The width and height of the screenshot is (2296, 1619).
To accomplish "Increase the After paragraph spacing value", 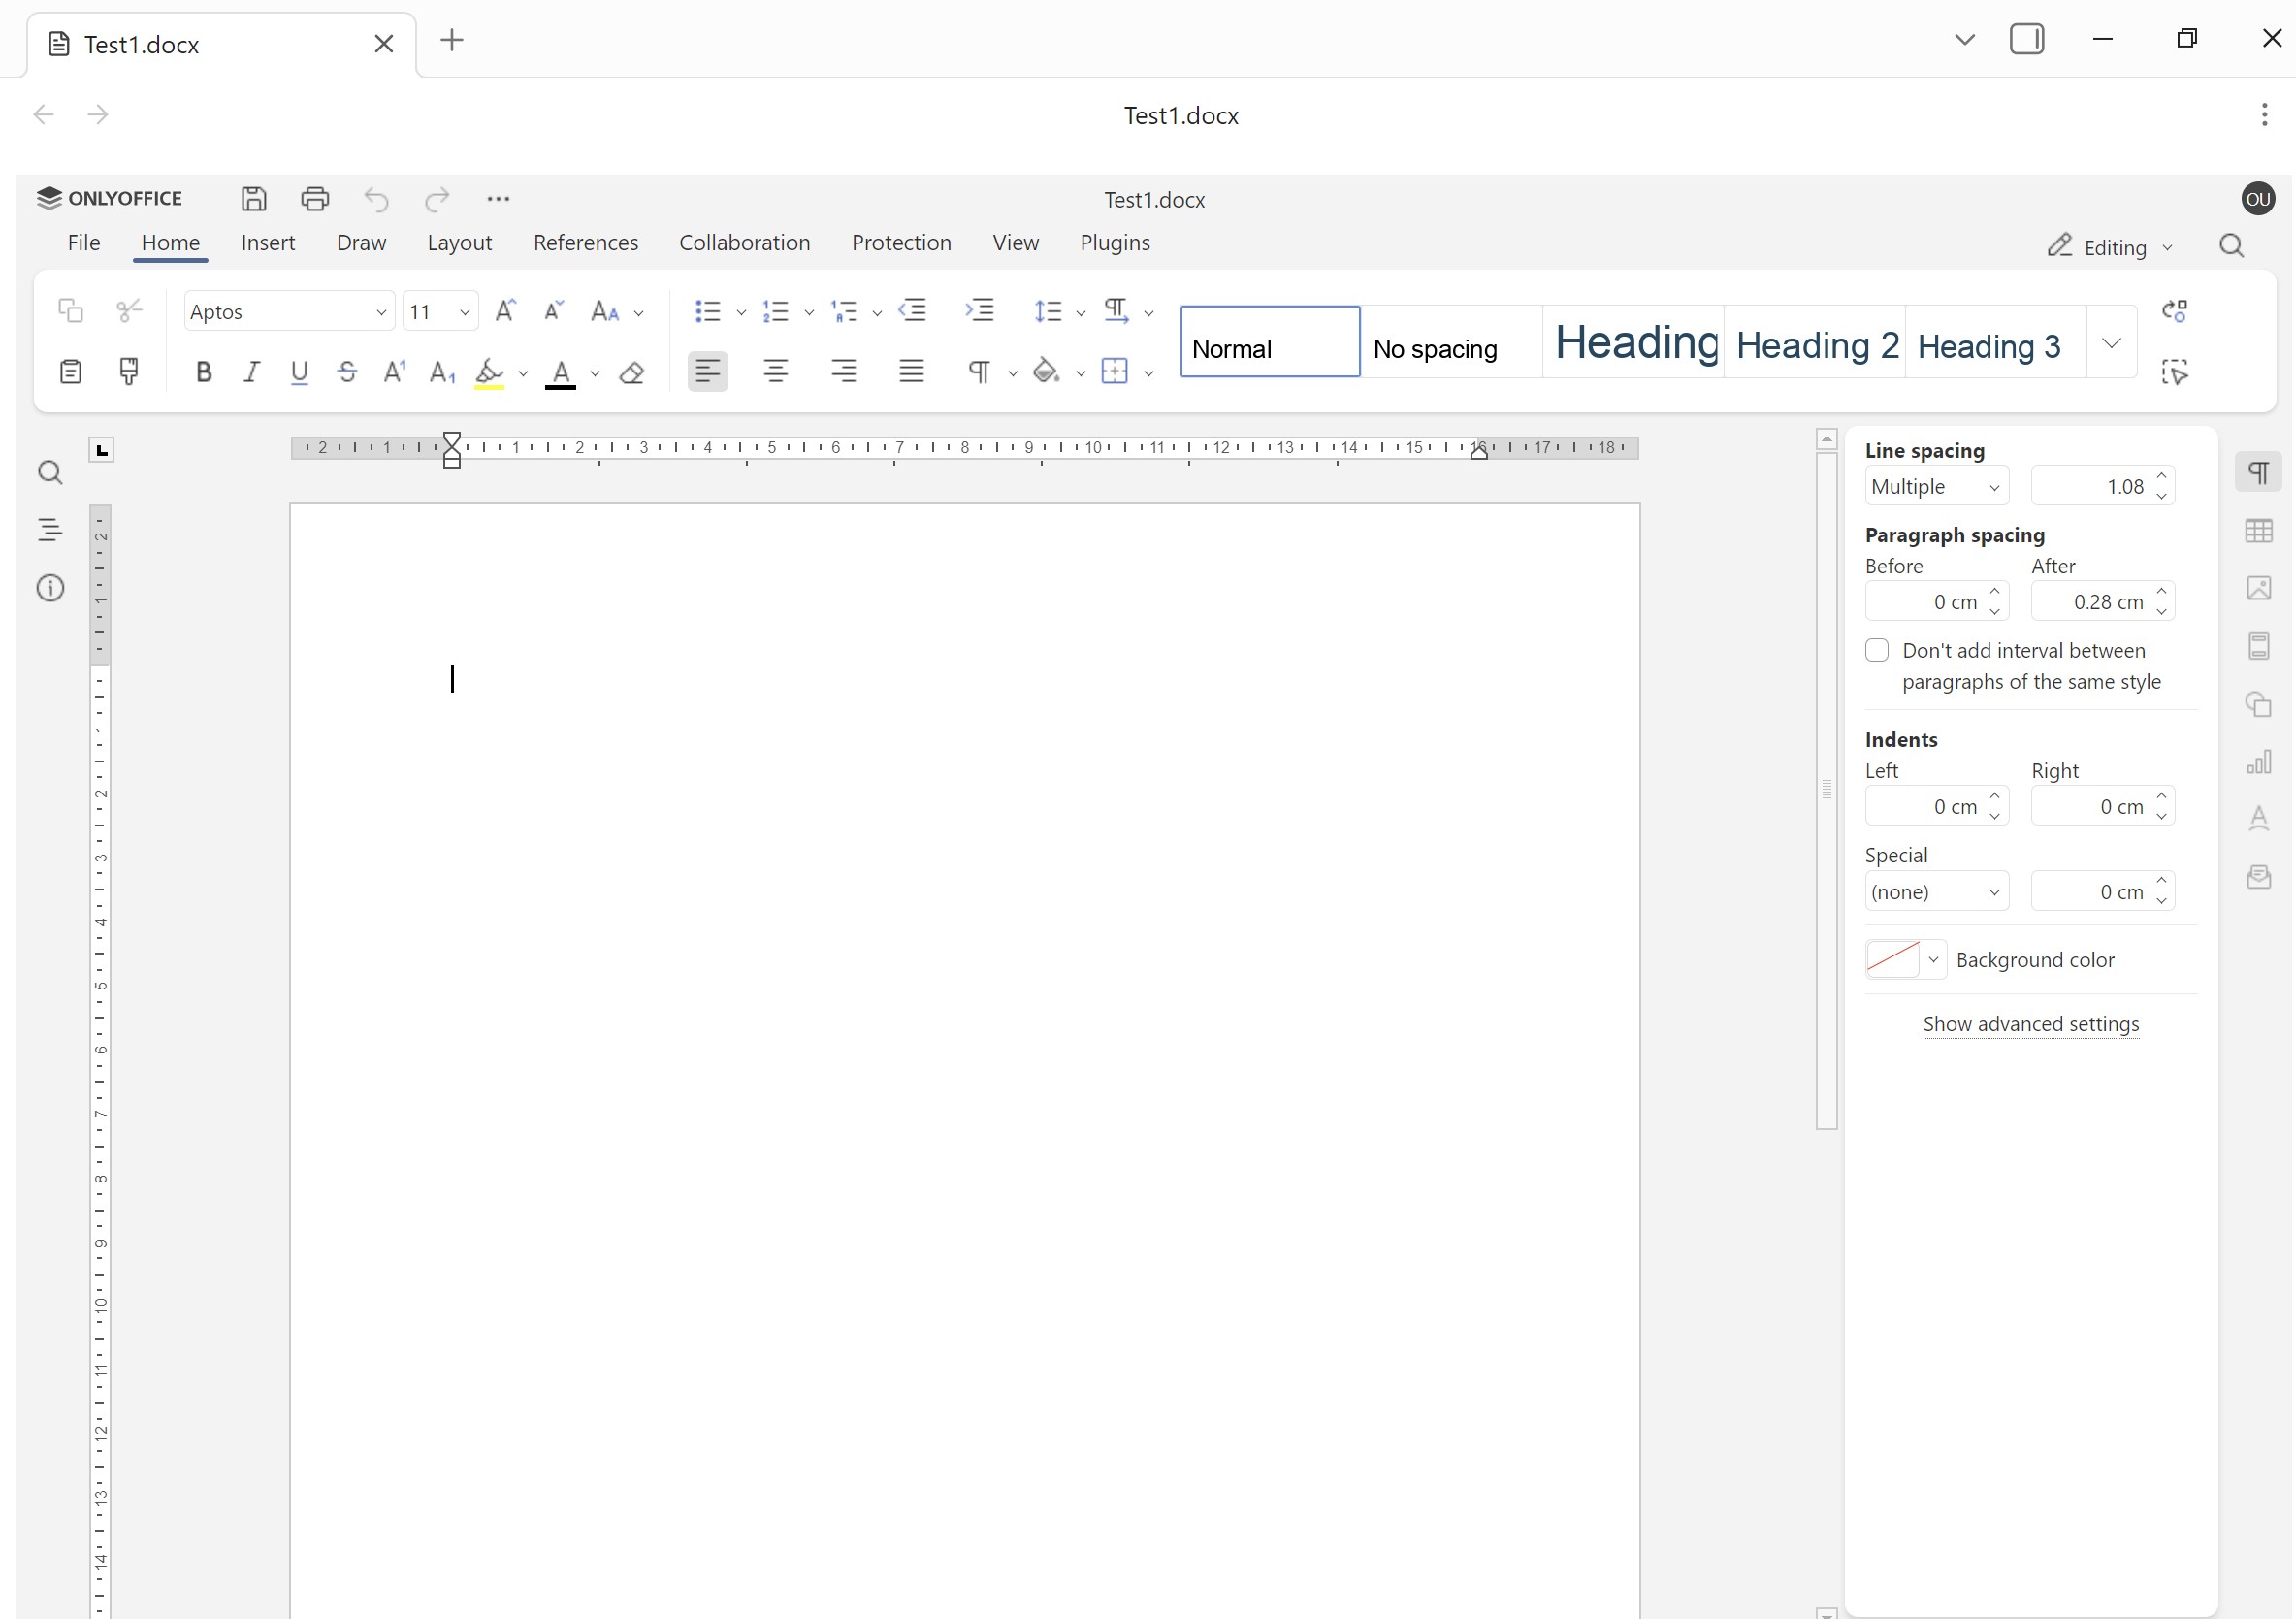I will coord(2161,592).
